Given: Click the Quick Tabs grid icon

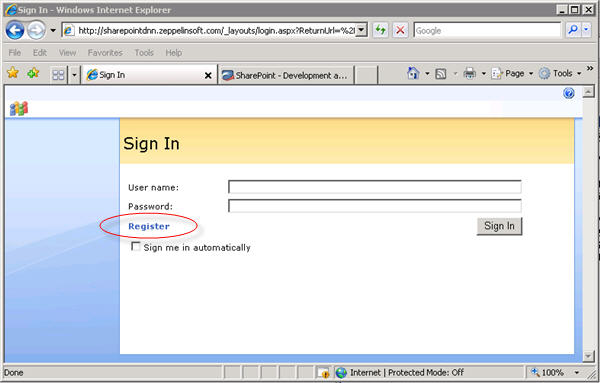Looking at the screenshot, I should [58, 75].
